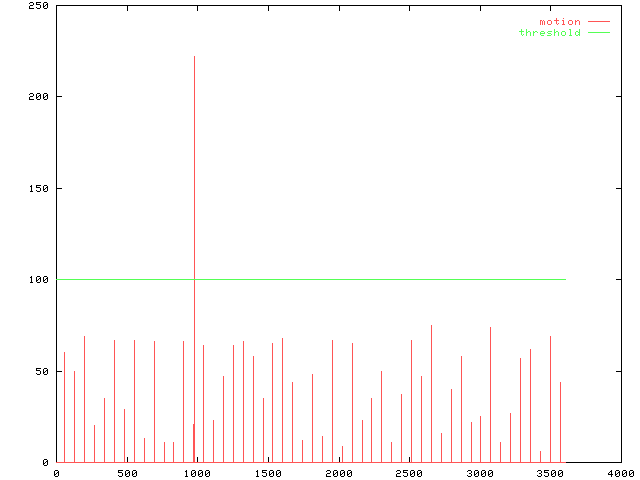640x480 pixels.
Task: Click the "motion" legend label
Action: click(559, 22)
